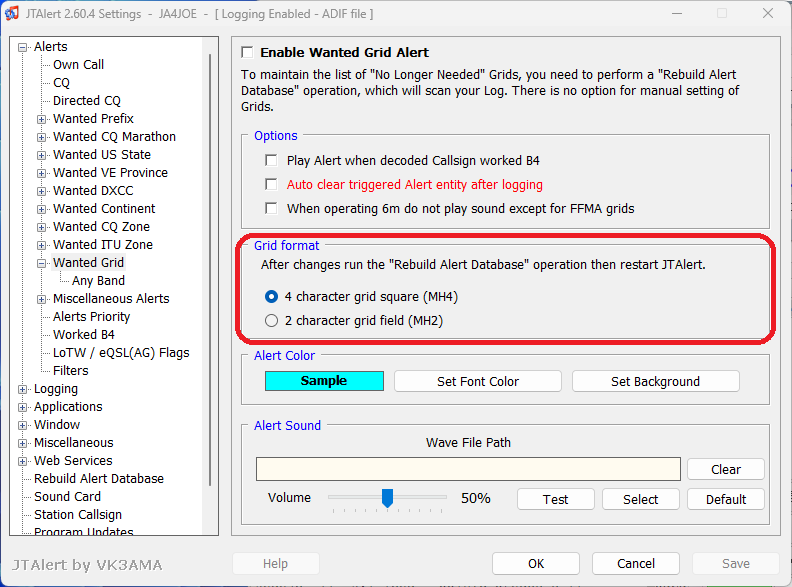Select 4 character grid square (MH4) option
This screenshot has height=587, width=792.
271,297
